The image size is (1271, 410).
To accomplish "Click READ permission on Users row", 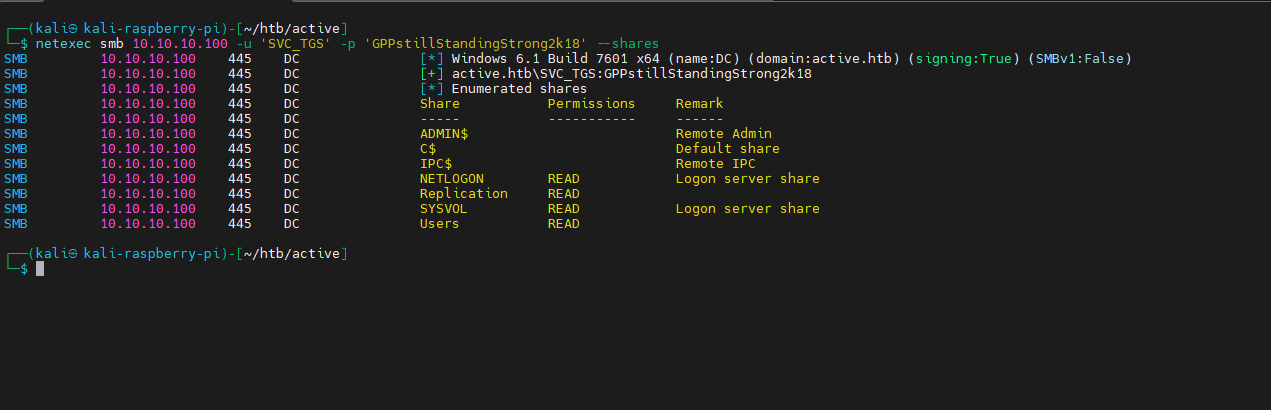I will 564,224.
